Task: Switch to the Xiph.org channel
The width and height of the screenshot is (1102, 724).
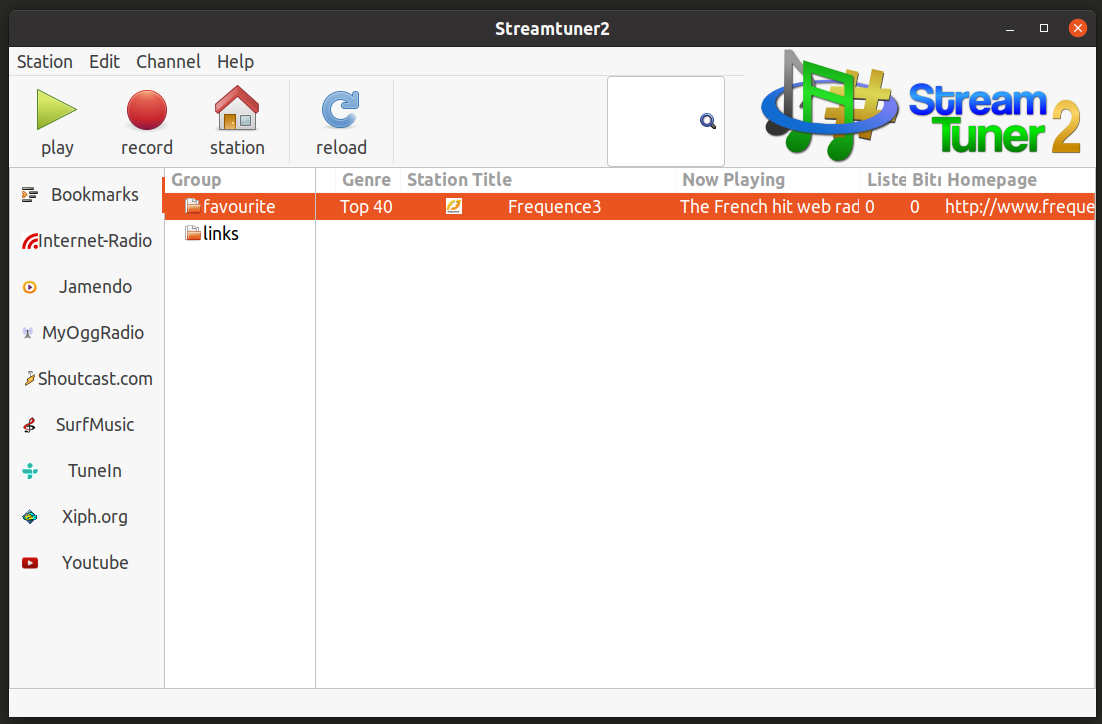Action: tap(86, 517)
